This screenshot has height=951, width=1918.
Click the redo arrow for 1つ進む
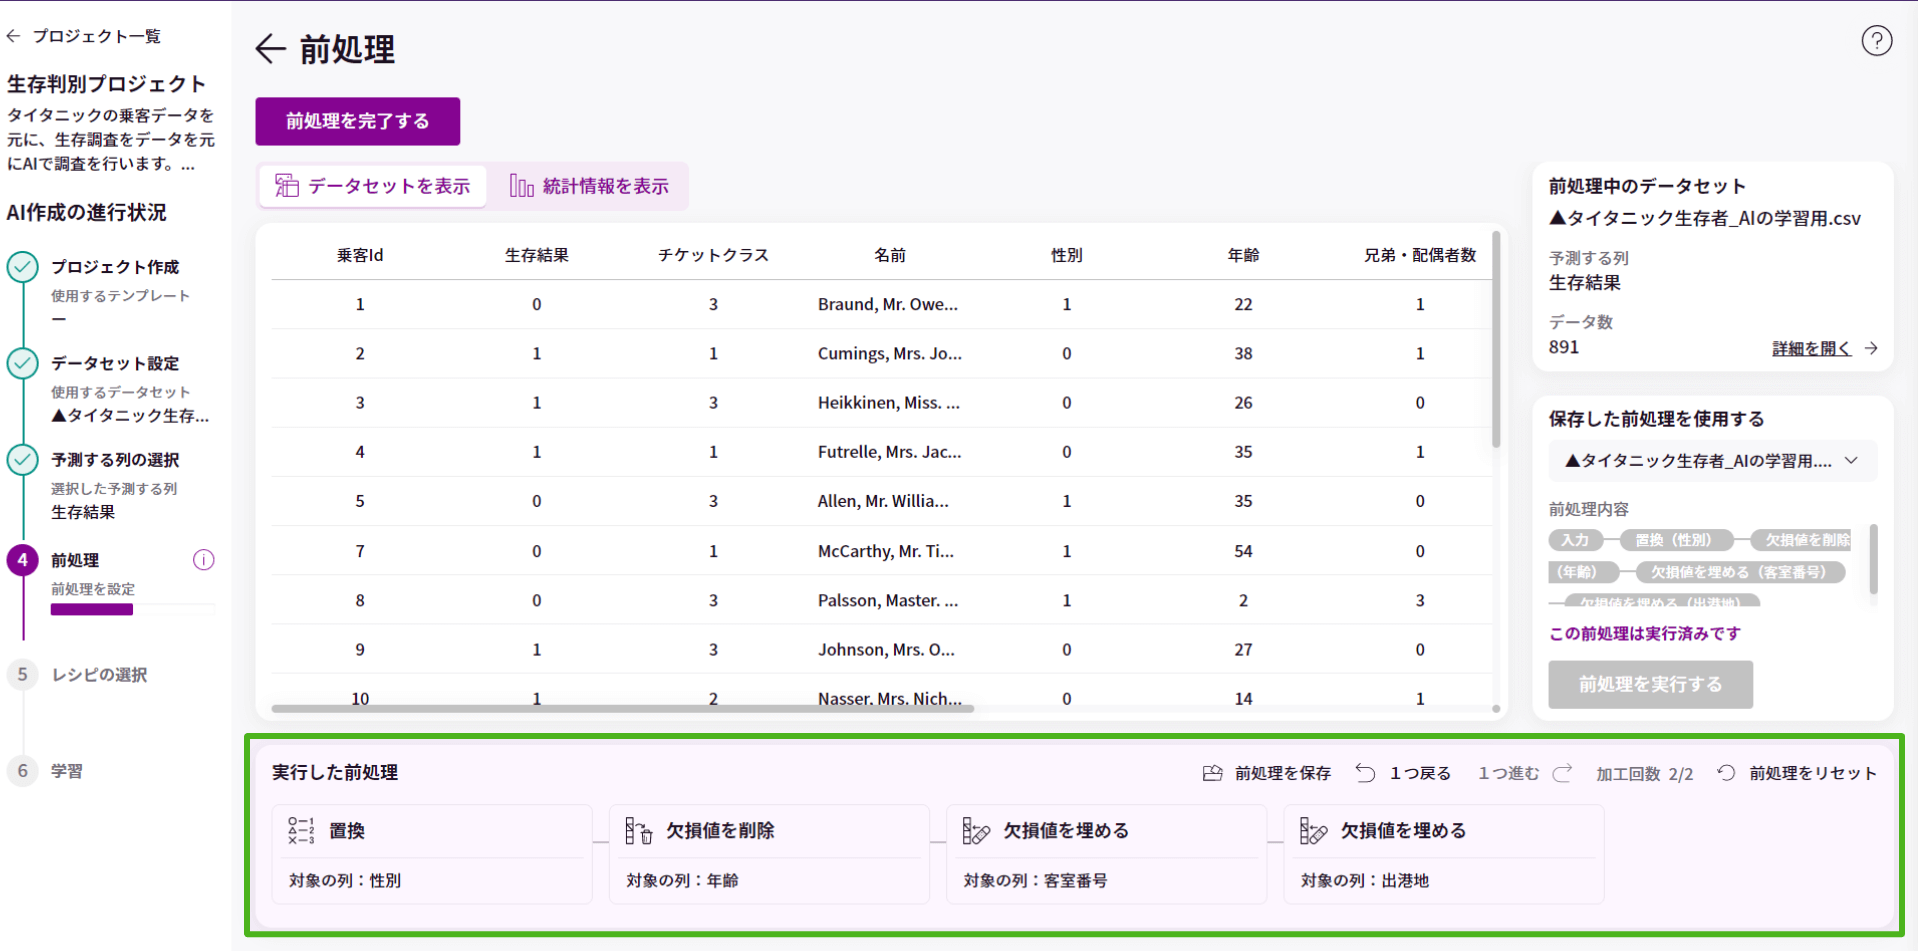coord(1562,773)
